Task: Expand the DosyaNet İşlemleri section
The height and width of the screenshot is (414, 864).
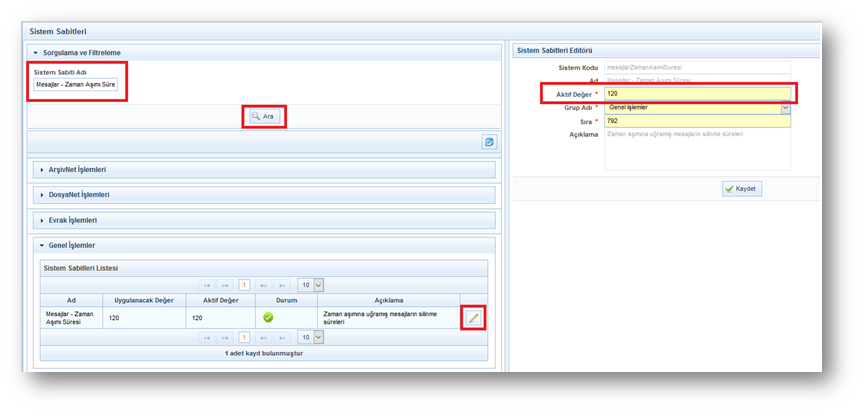Action: [x=78, y=194]
